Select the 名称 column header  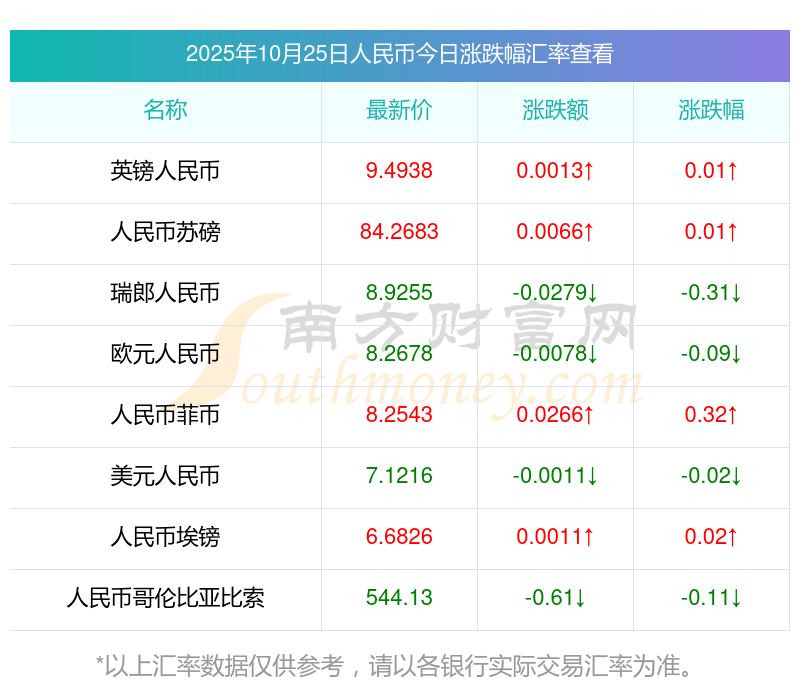[x=165, y=110]
